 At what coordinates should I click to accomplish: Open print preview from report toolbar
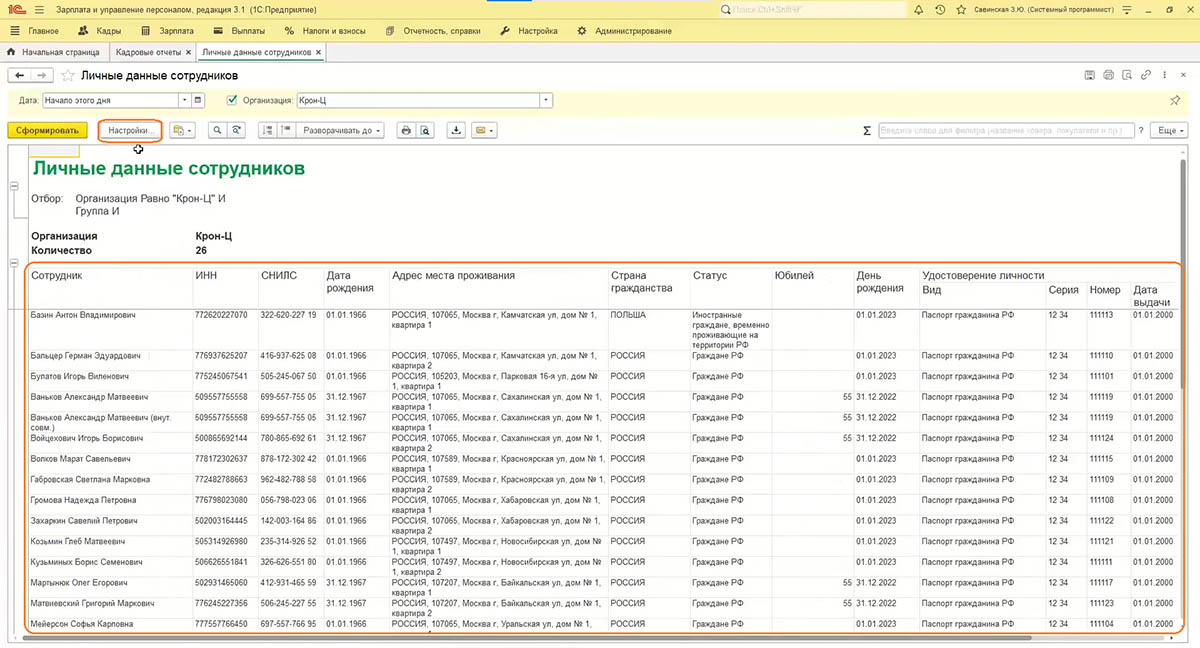(x=425, y=130)
